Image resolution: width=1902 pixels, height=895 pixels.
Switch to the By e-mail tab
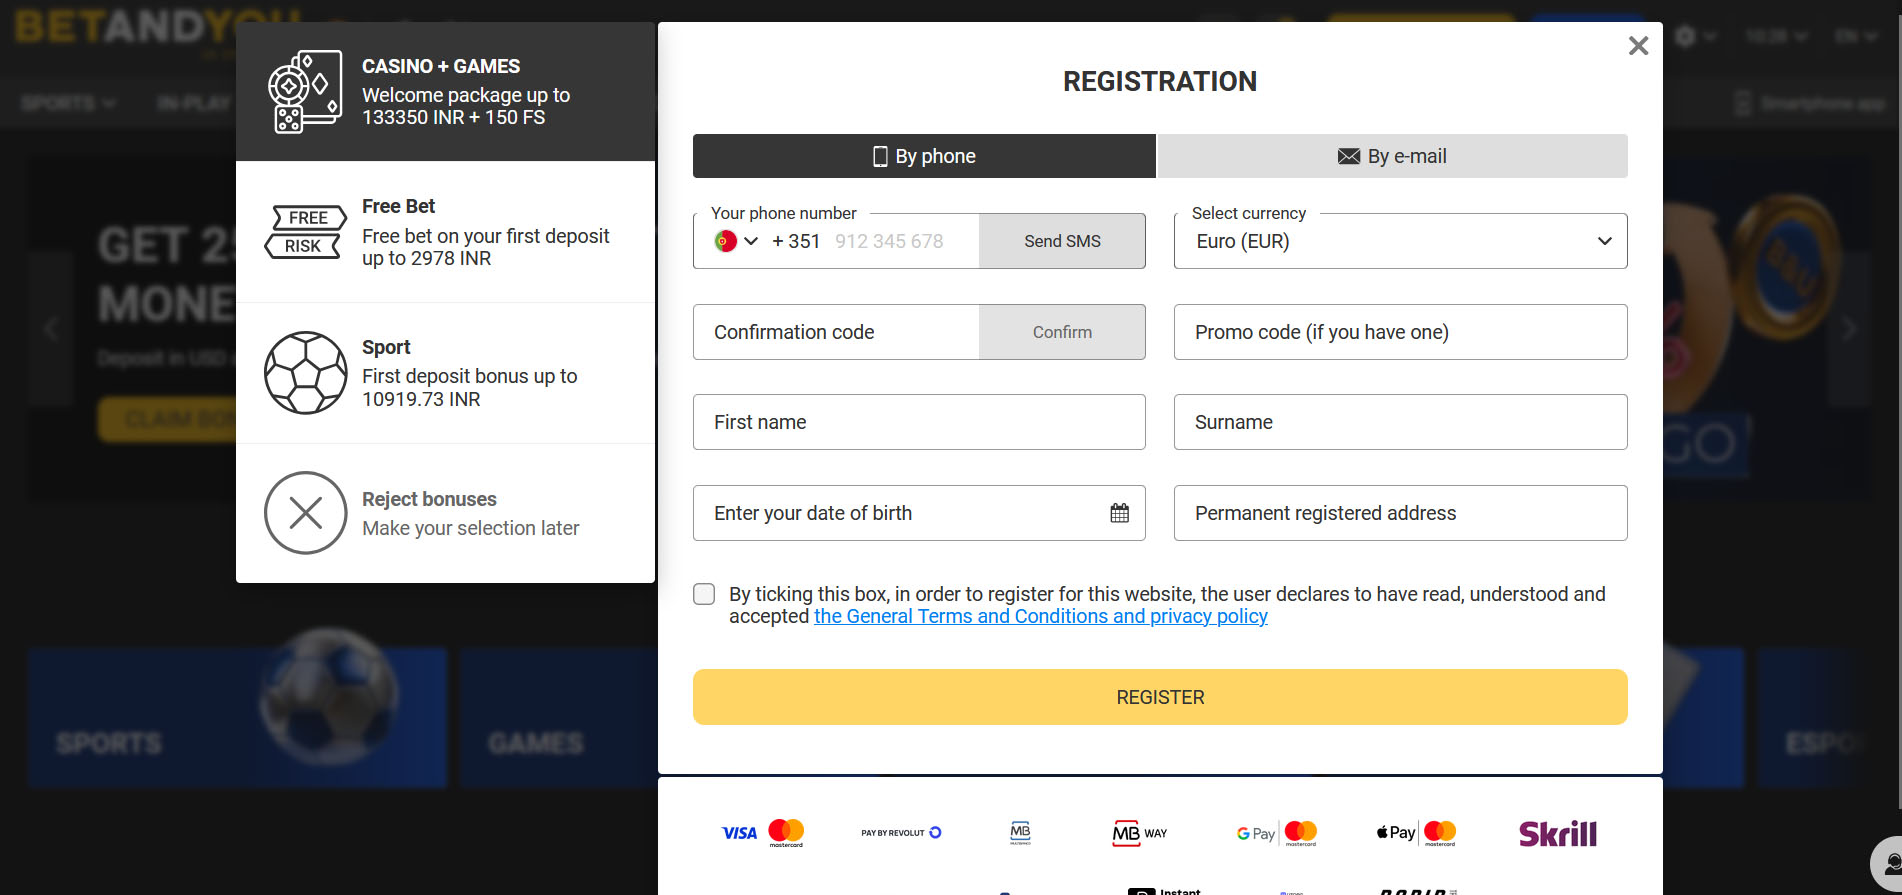click(1392, 156)
